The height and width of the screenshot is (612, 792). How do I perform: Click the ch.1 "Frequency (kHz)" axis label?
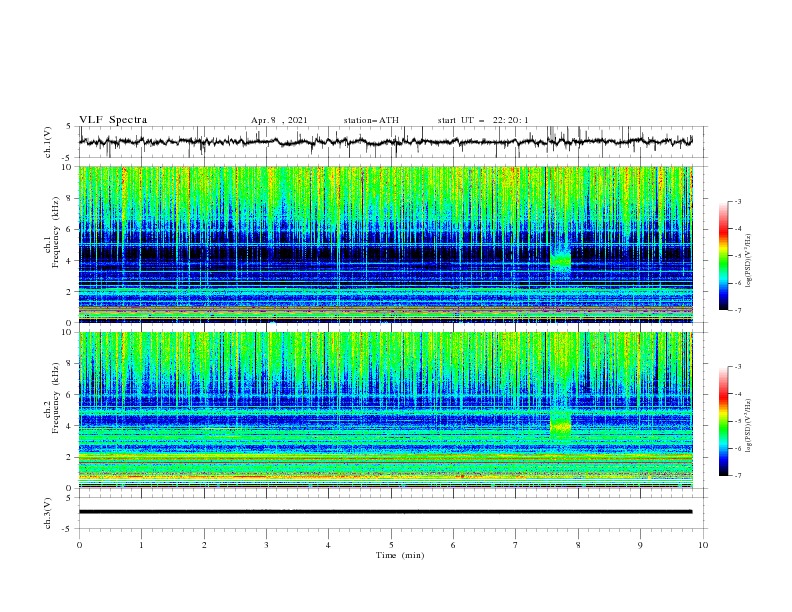tap(55, 233)
